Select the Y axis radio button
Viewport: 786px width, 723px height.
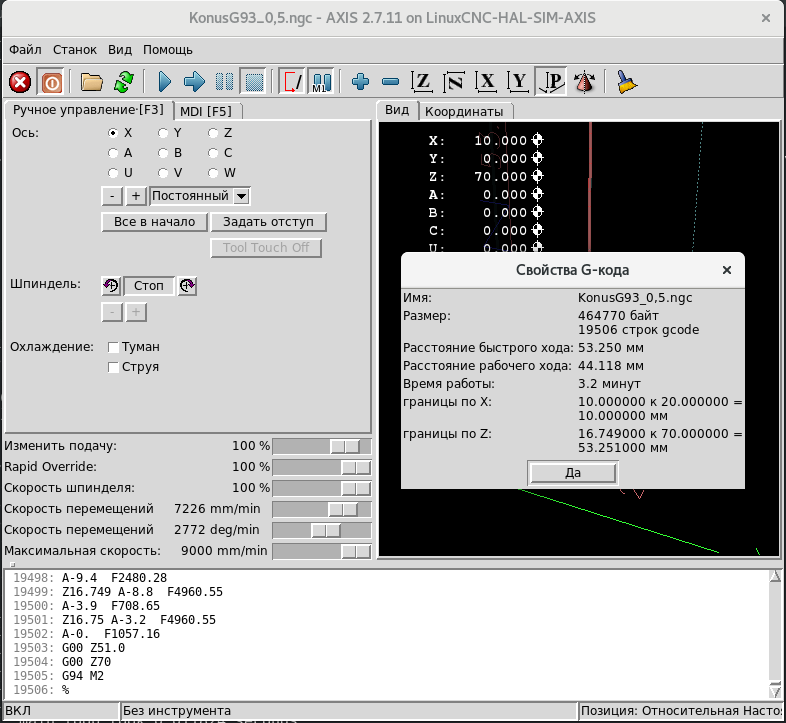[x=164, y=132]
